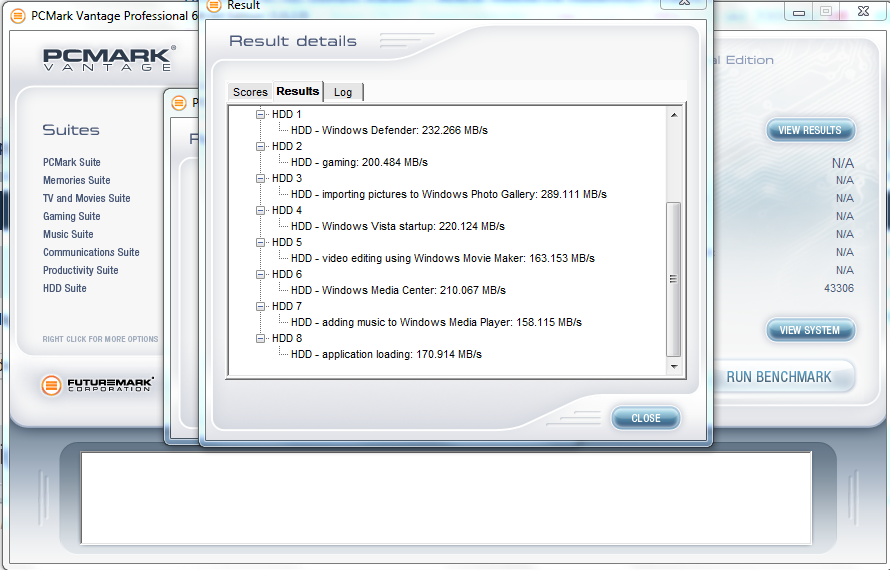
Task: Click the PCMark Vantage logo
Action: pyautogui.click(x=109, y=58)
